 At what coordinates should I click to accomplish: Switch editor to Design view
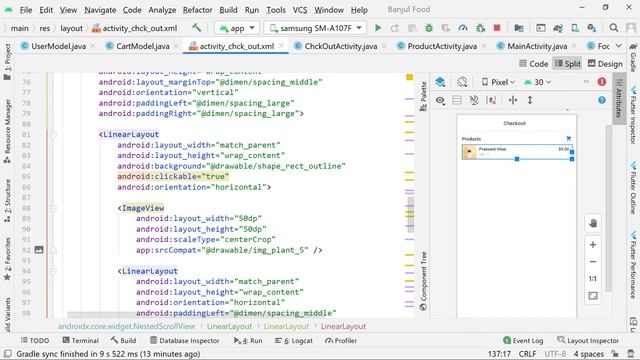pyautogui.click(x=605, y=64)
